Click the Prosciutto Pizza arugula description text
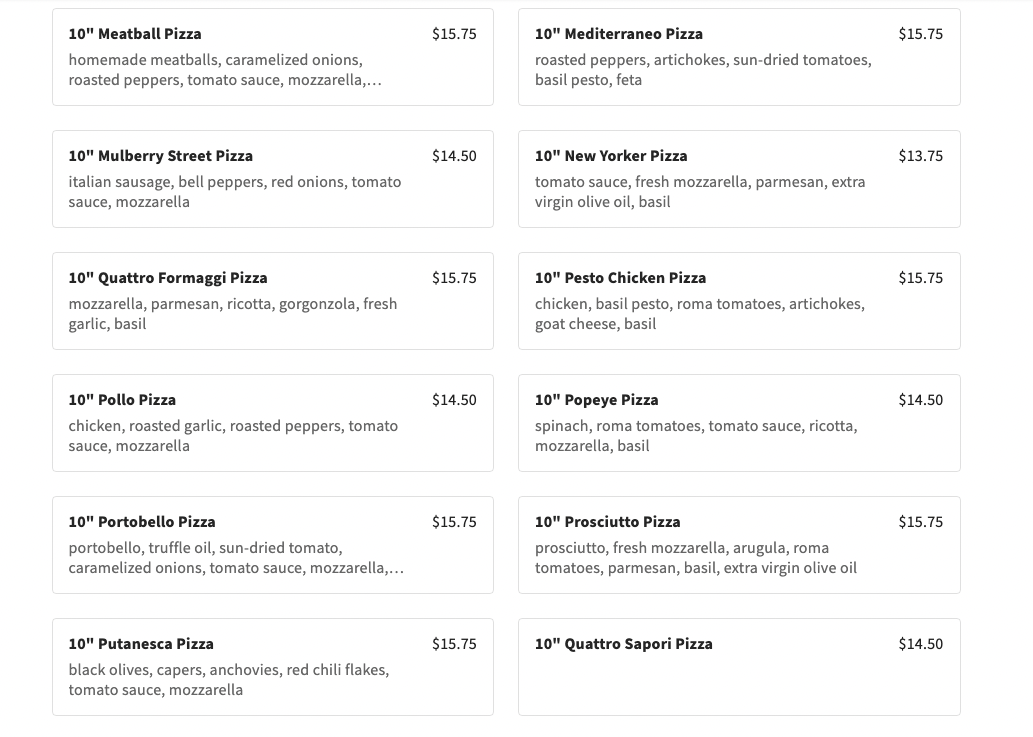 pyautogui.click(x=695, y=558)
